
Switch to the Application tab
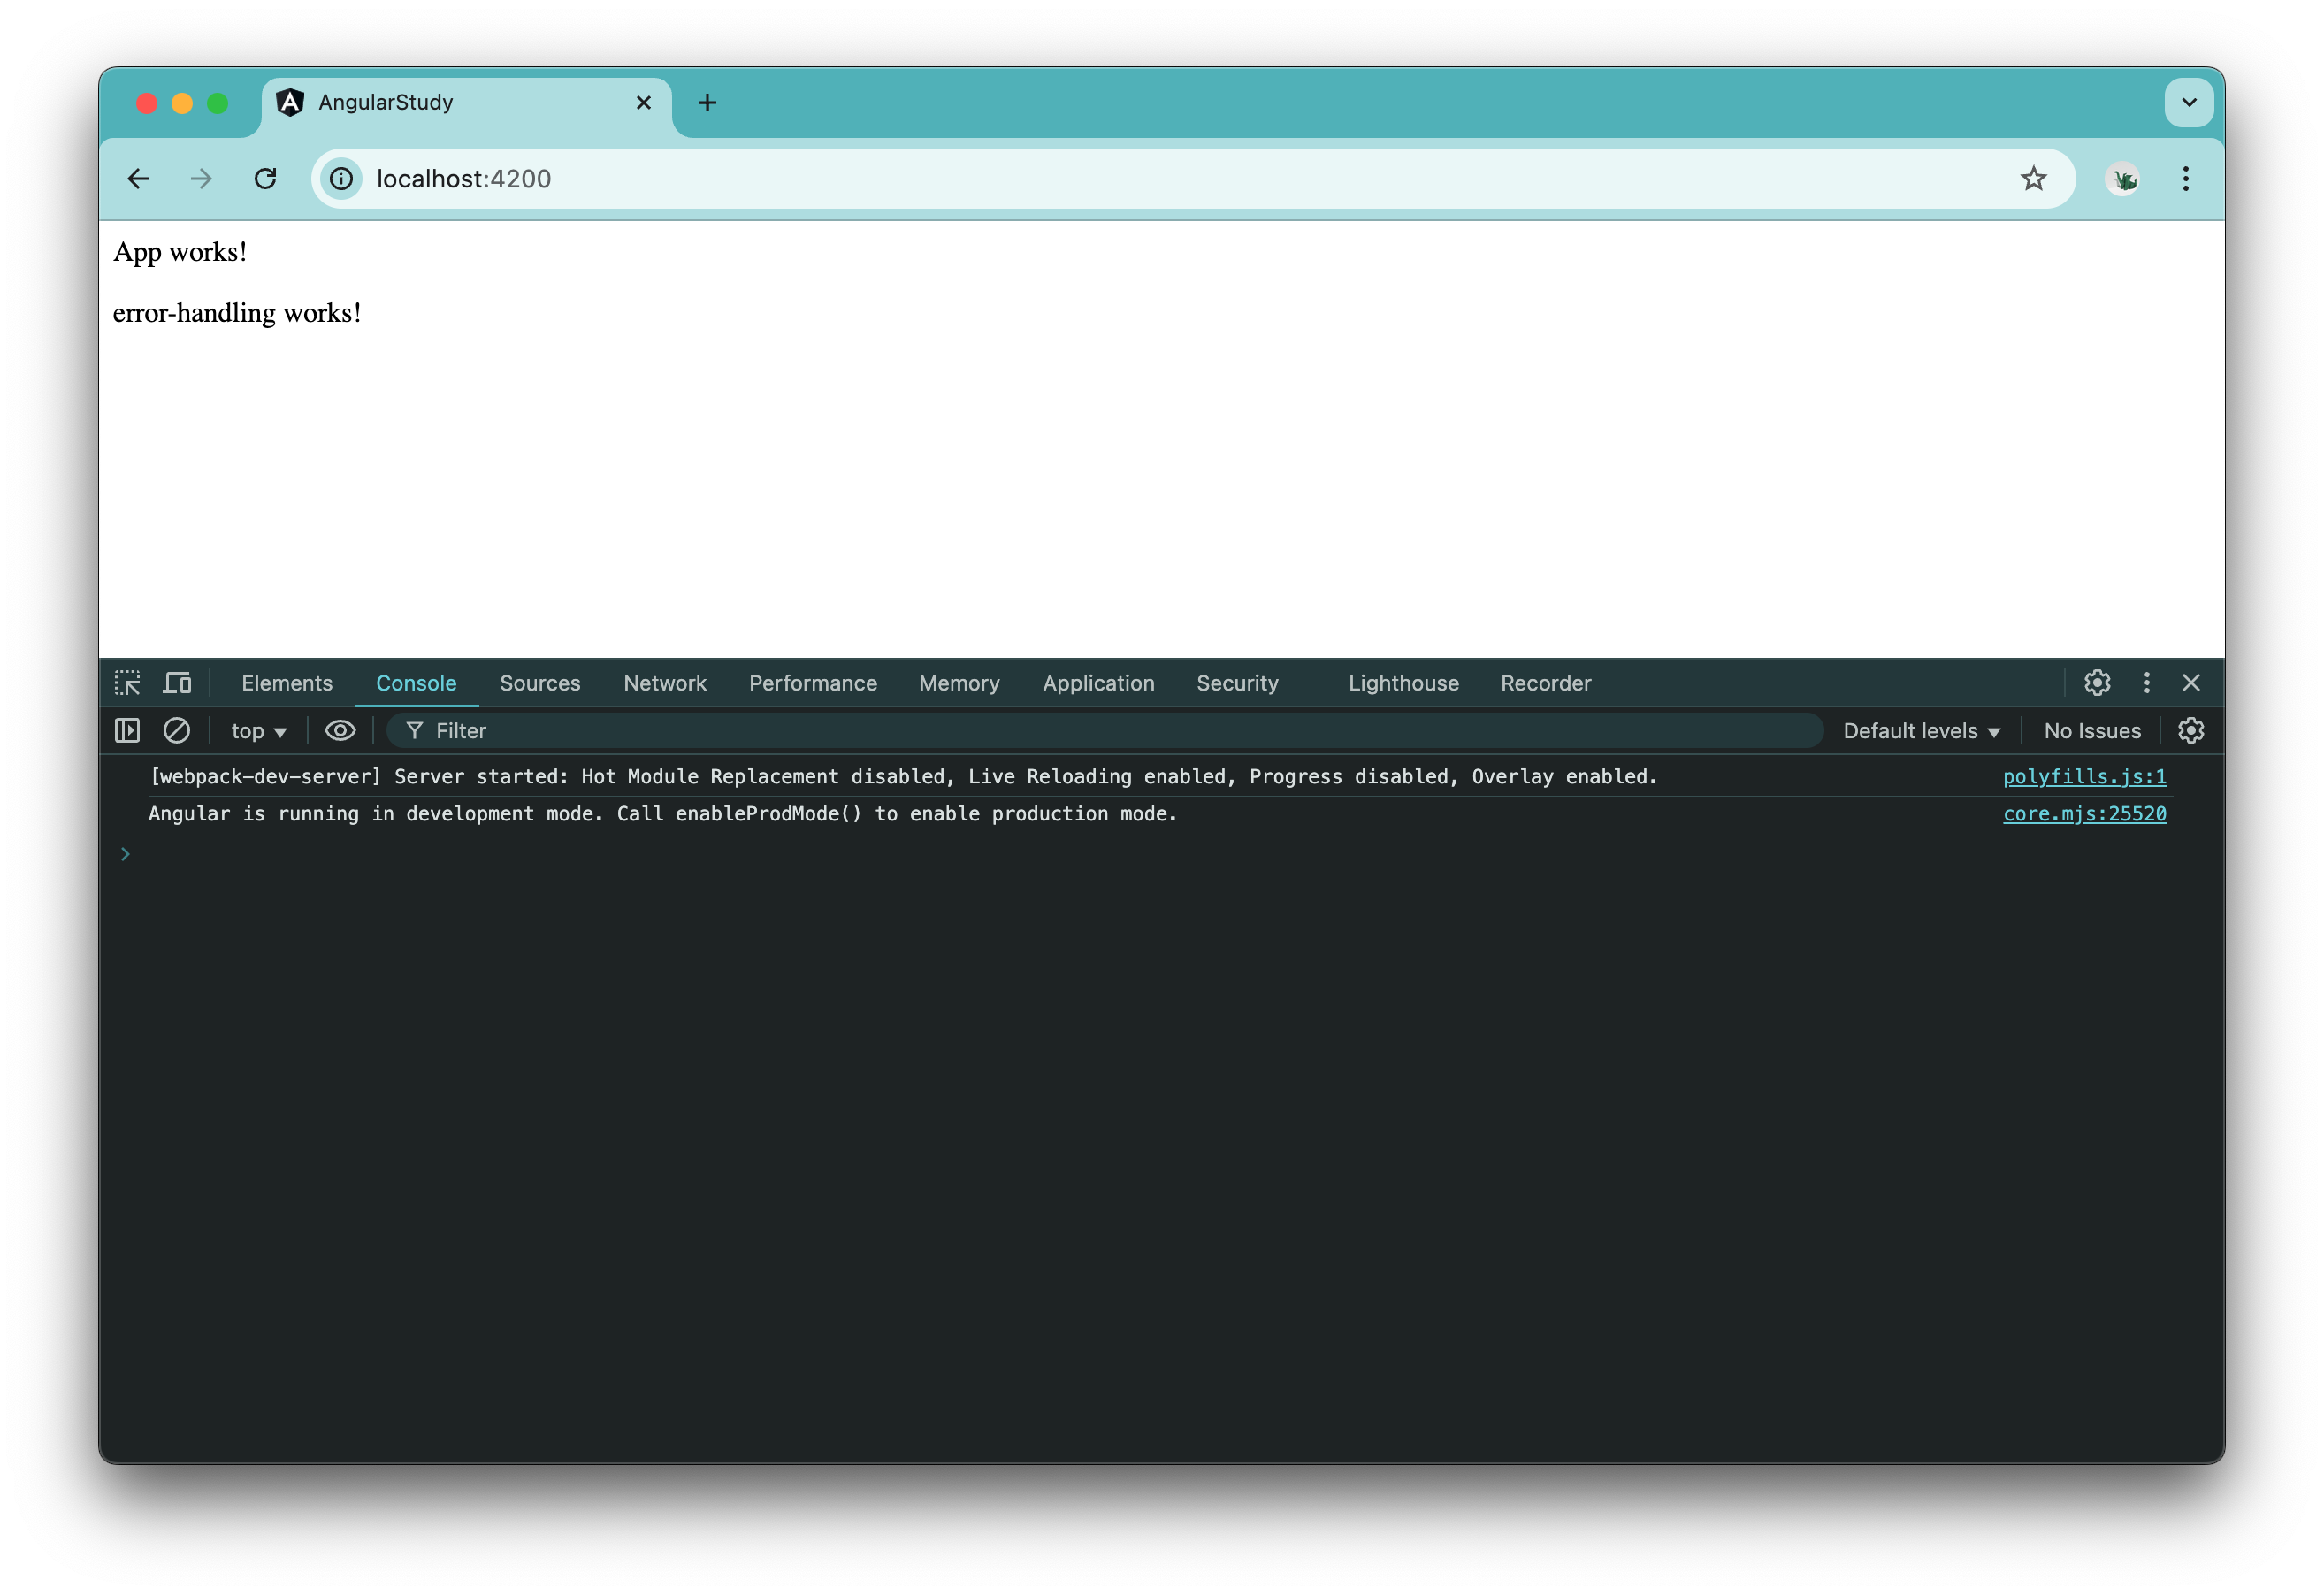(x=1098, y=682)
